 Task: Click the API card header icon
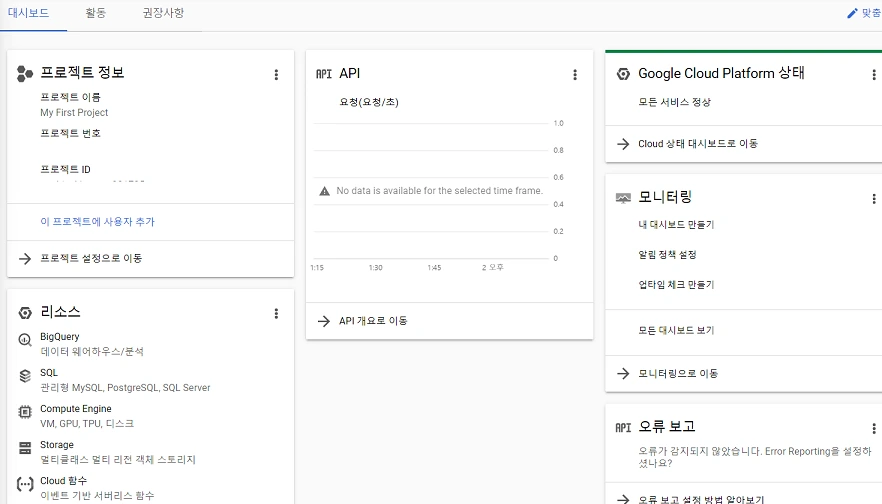point(324,74)
